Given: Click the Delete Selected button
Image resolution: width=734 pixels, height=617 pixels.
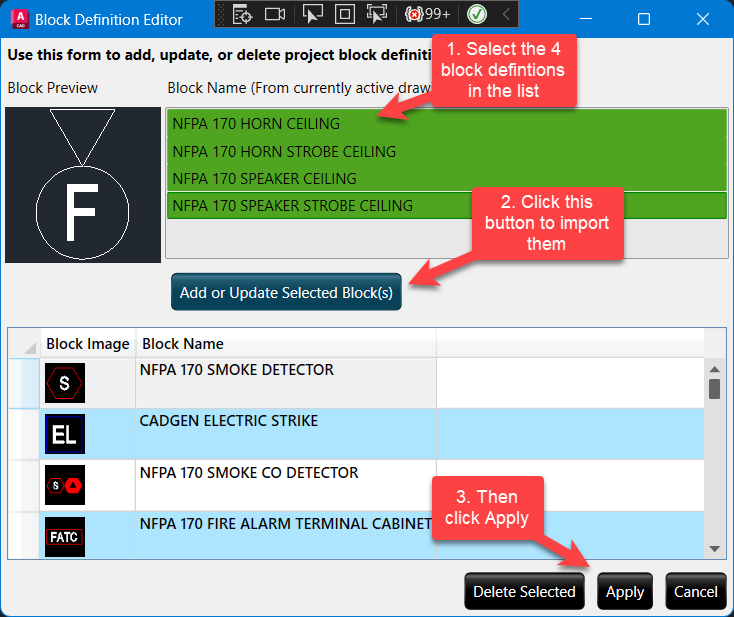Looking at the screenshot, I should point(524,591).
